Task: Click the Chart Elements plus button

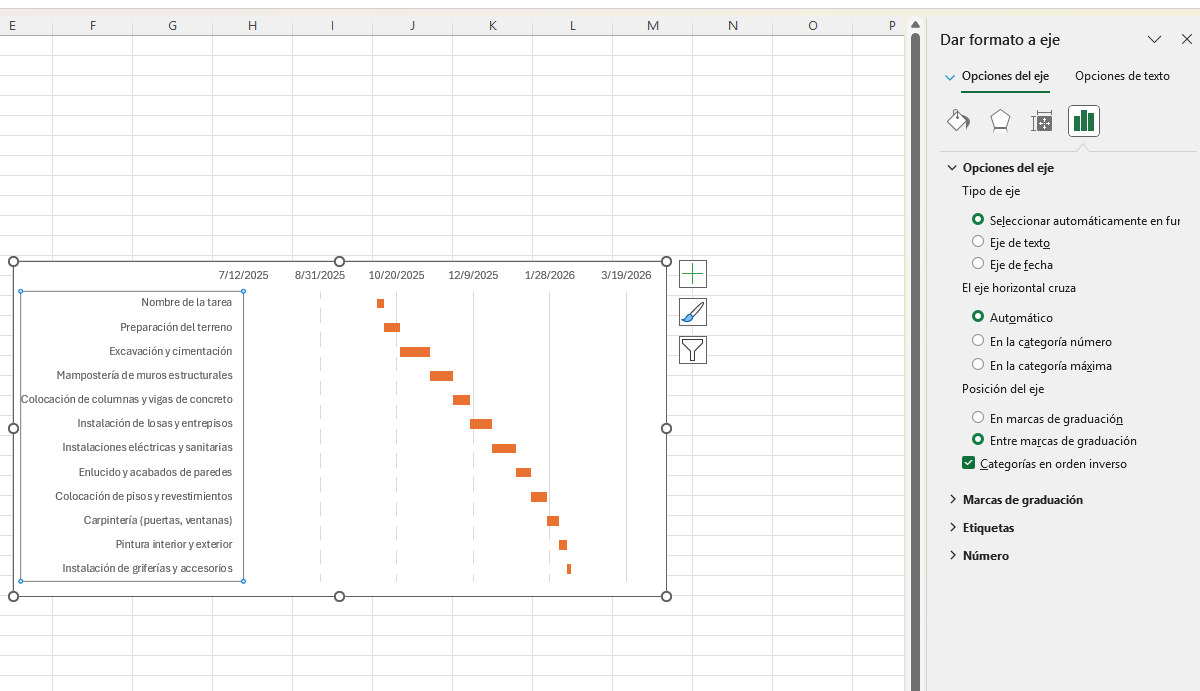Action: 693,274
